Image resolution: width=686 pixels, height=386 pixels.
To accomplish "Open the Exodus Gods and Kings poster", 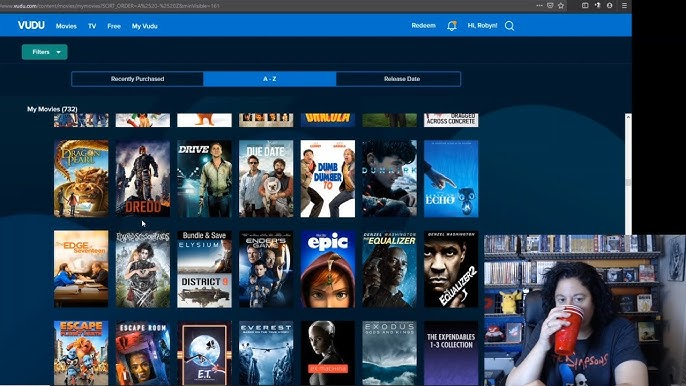I will [x=389, y=353].
